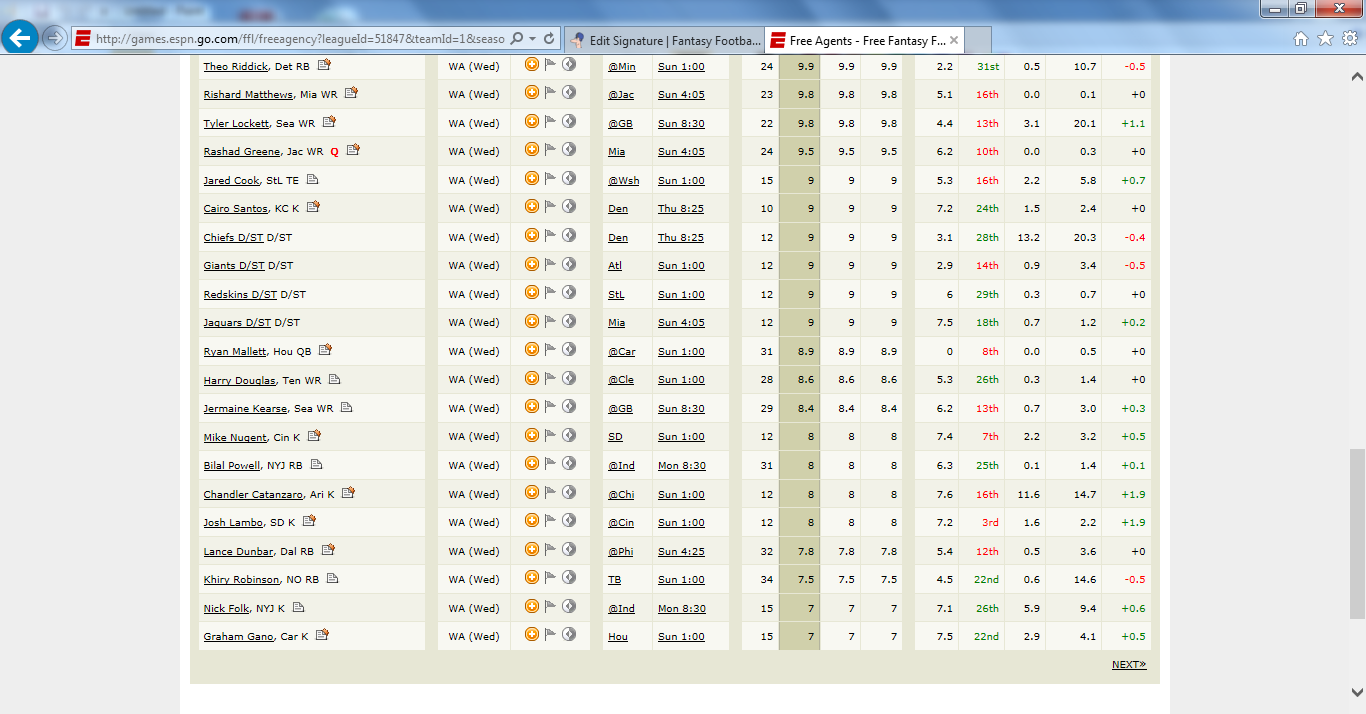The height and width of the screenshot is (714, 1366).
Task: Click the flag icon in Harry Douglas's row
Action: pos(550,379)
